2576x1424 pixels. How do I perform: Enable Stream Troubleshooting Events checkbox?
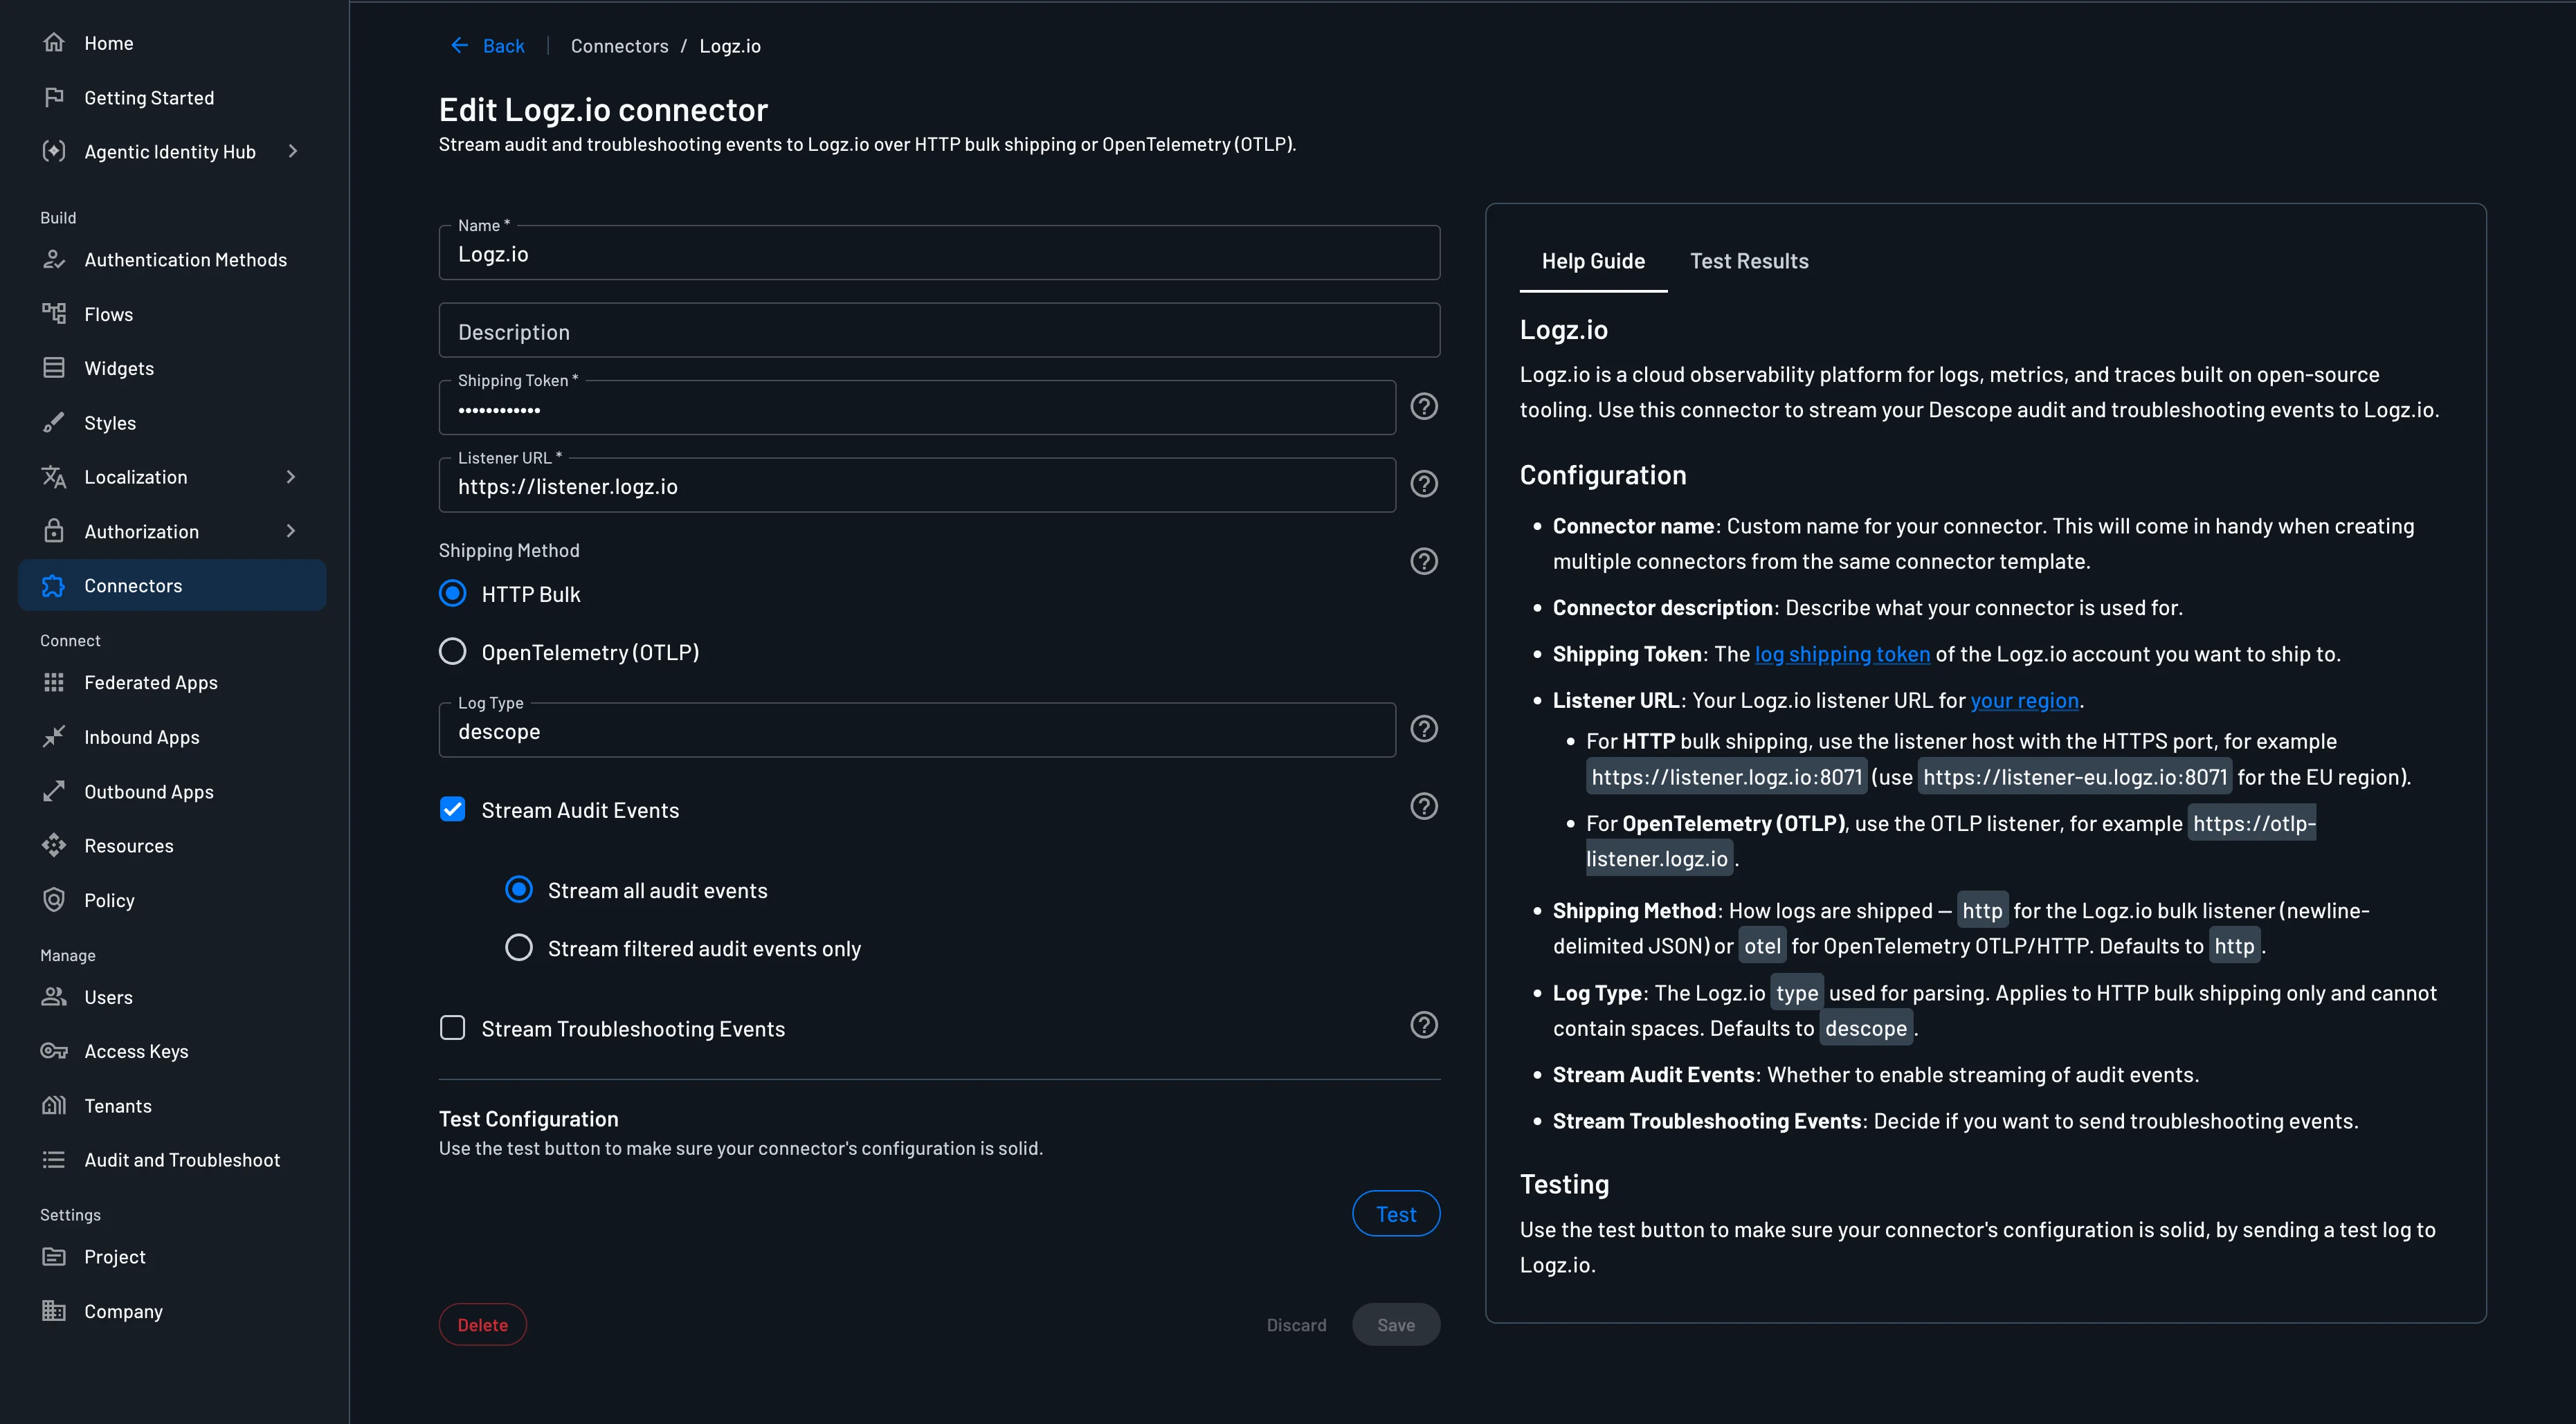click(453, 1028)
